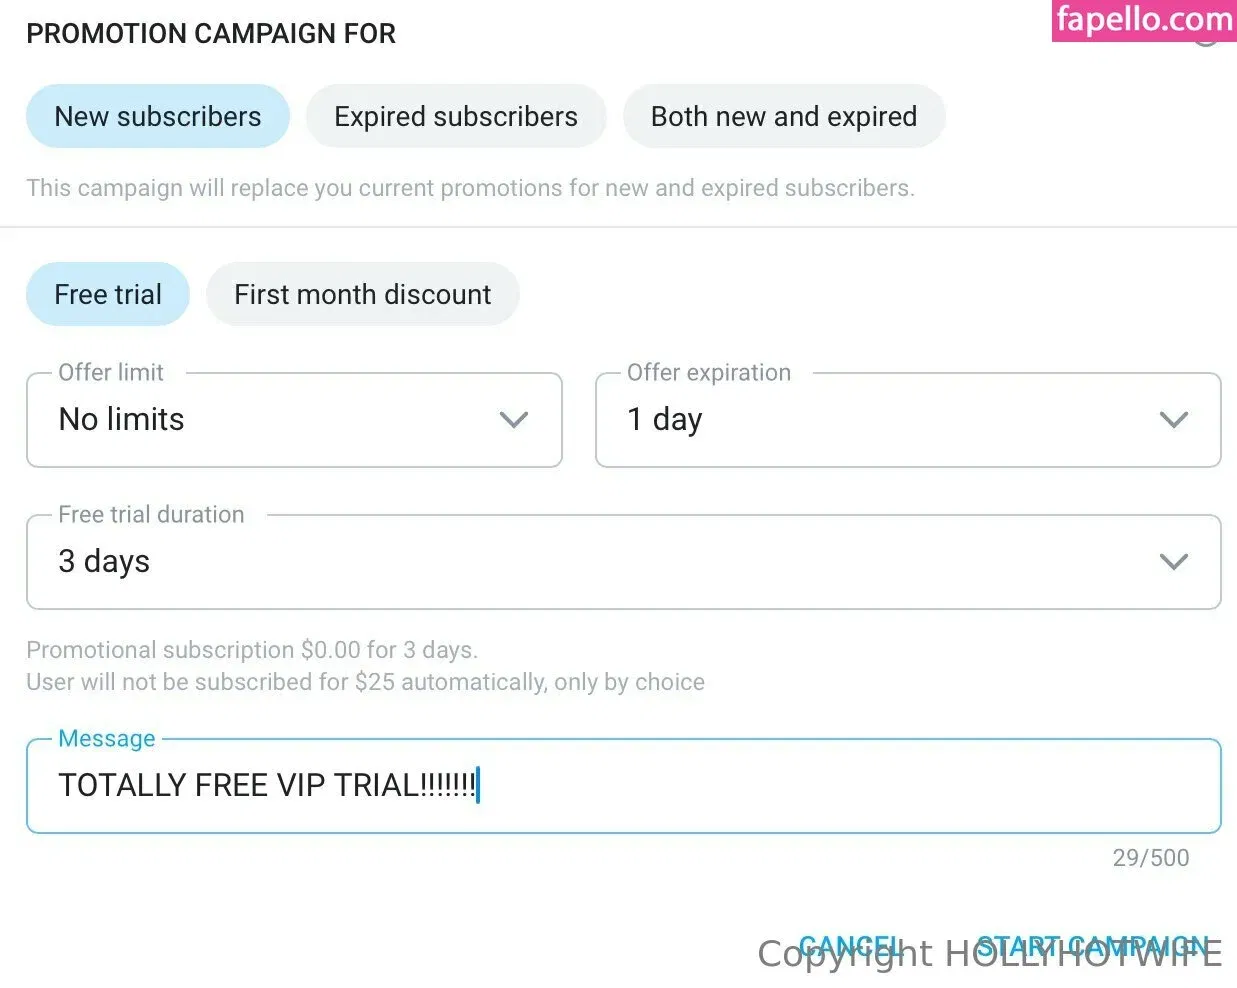This screenshot has width=1237, height=988.
Task: Click the Offer limit chevron arrow
Action: point(514,420)
